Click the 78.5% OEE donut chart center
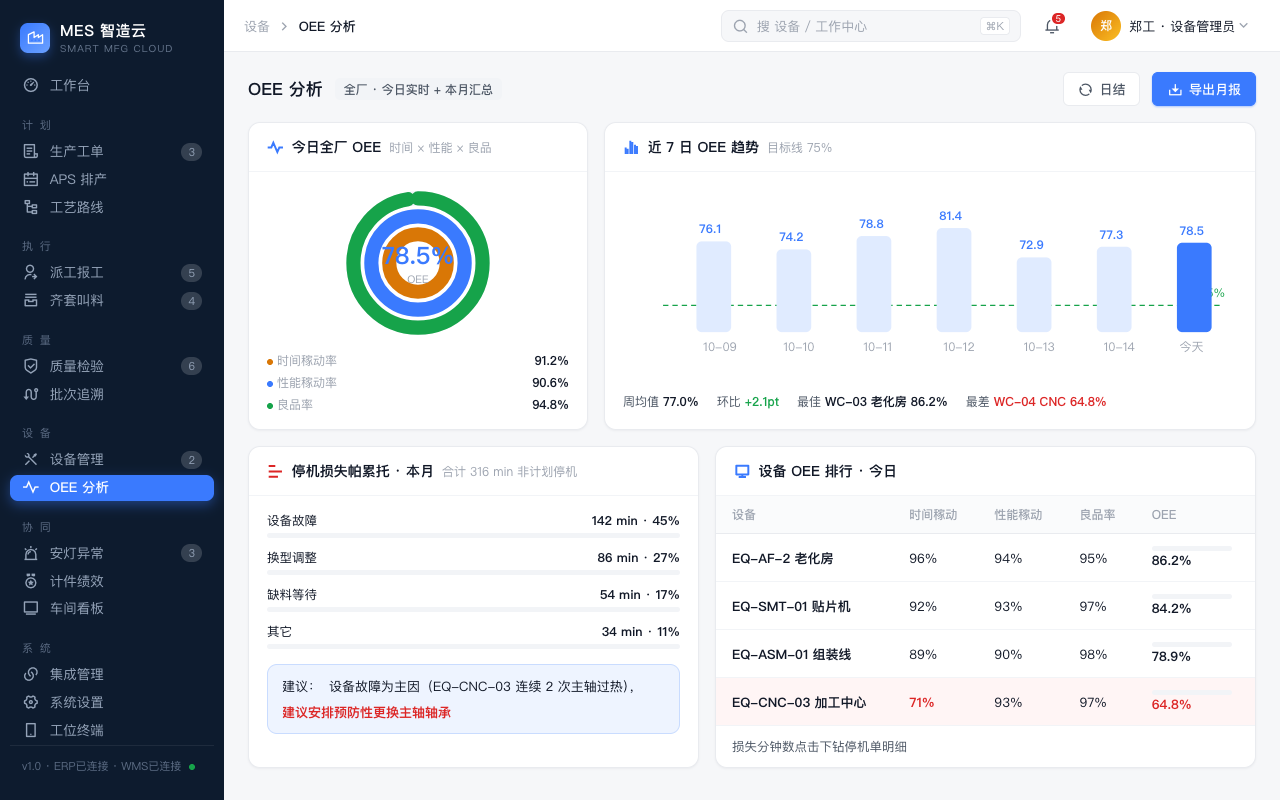Image resolution: width=1280 pixels, height=800 pixels. [418, 262]
